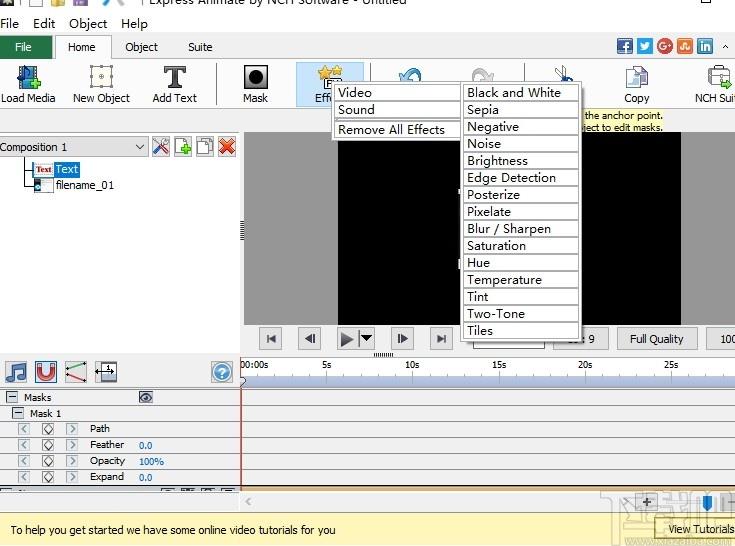735x546 pixels.
Task: Toggle the Expand keyframe diamond
Action: pyautogui.click(x=48, y=477)
